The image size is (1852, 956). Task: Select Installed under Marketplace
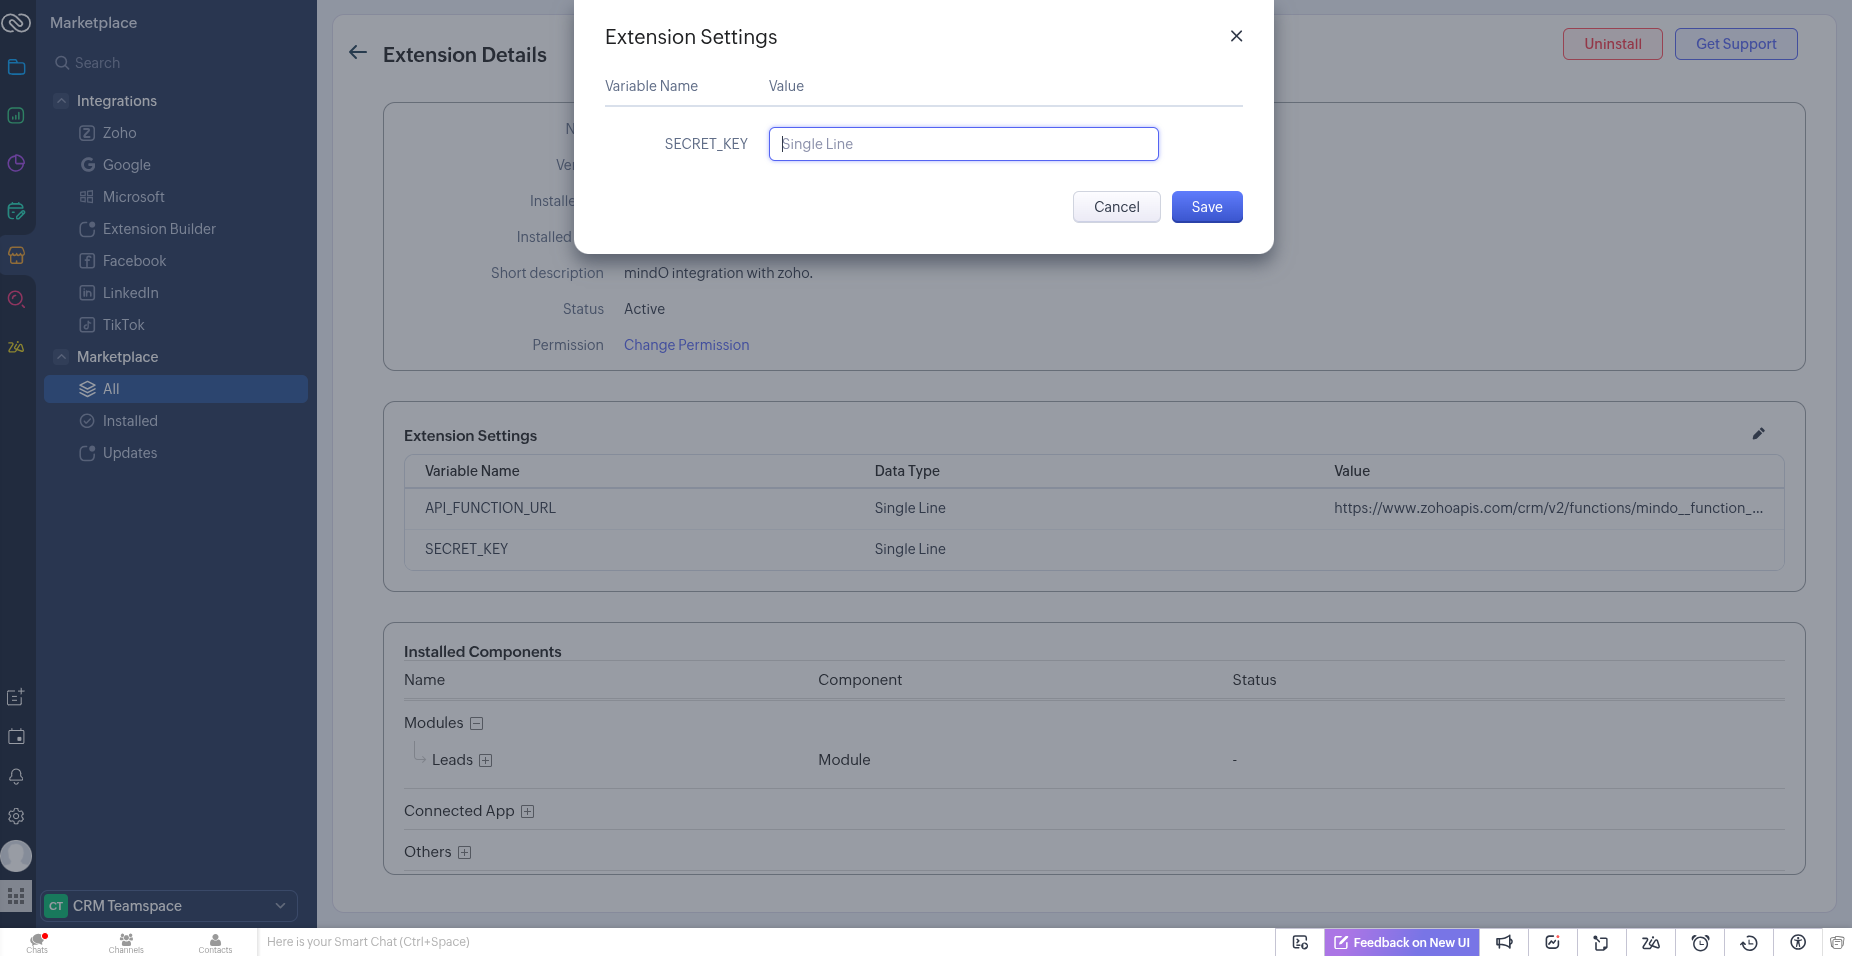(x=130, y=421)
